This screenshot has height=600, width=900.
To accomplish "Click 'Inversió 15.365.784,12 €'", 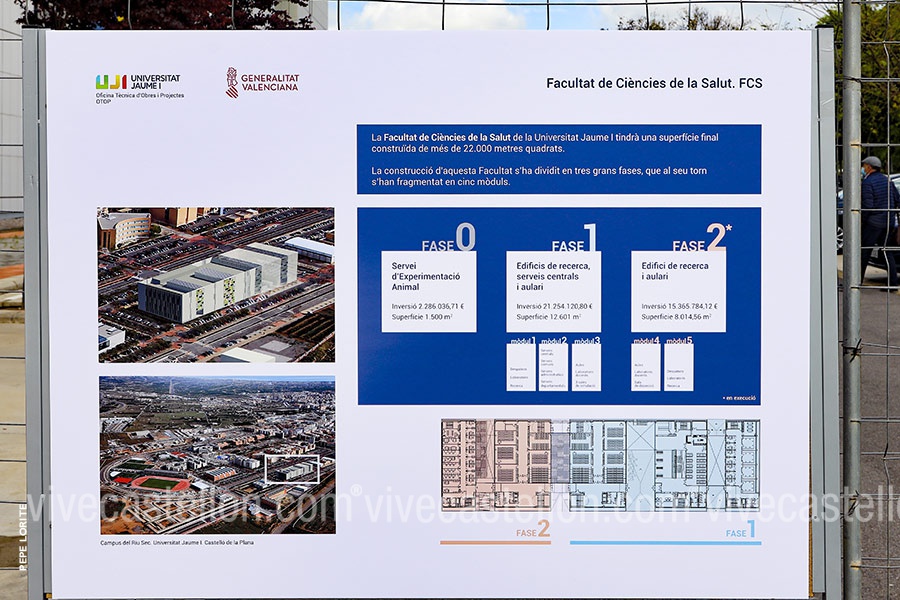I will (x=680, y=307).
